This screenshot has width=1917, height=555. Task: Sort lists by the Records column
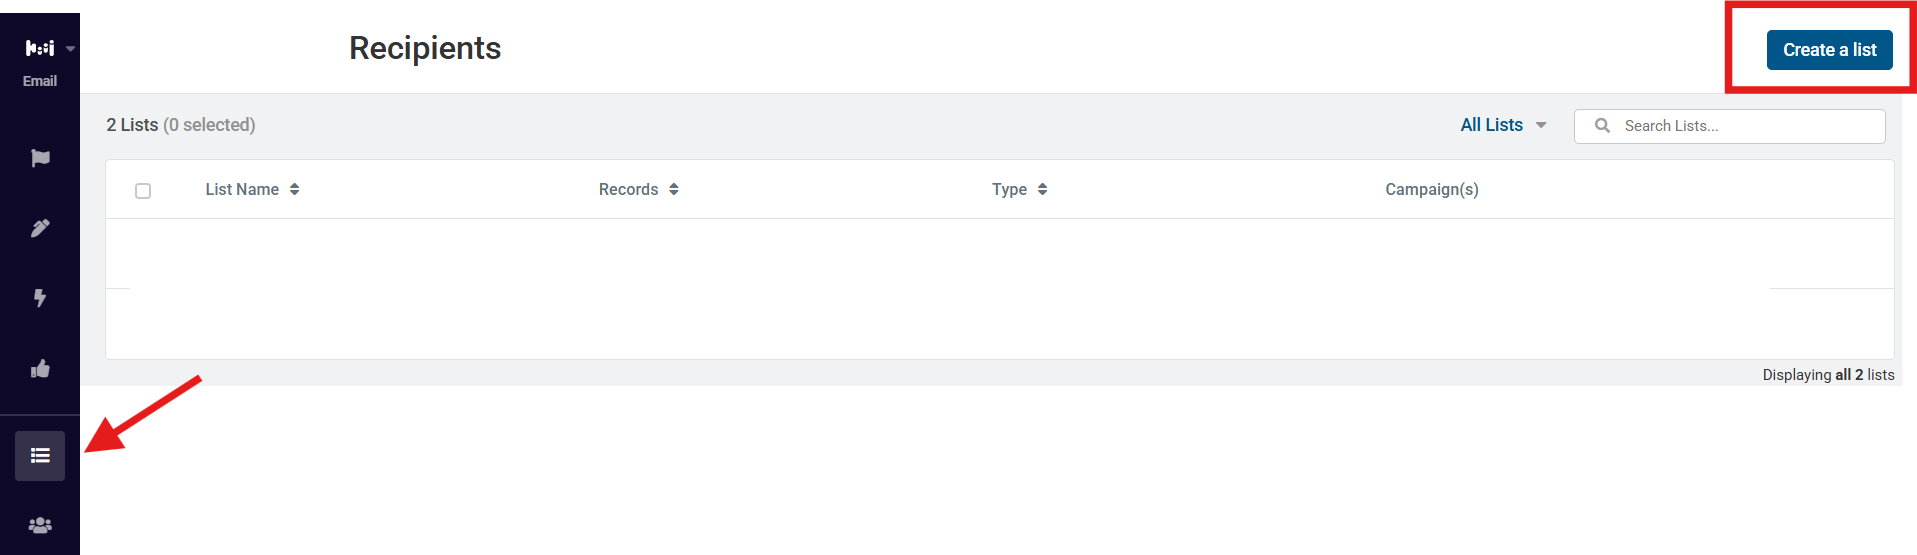pyautogui.click(x=639, y=189)
